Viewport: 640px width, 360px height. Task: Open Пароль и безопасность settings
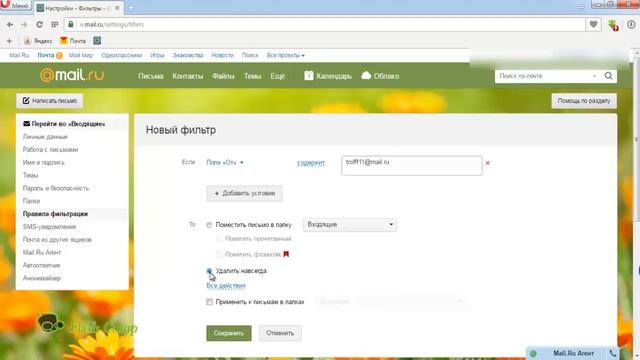pos(56,188)
